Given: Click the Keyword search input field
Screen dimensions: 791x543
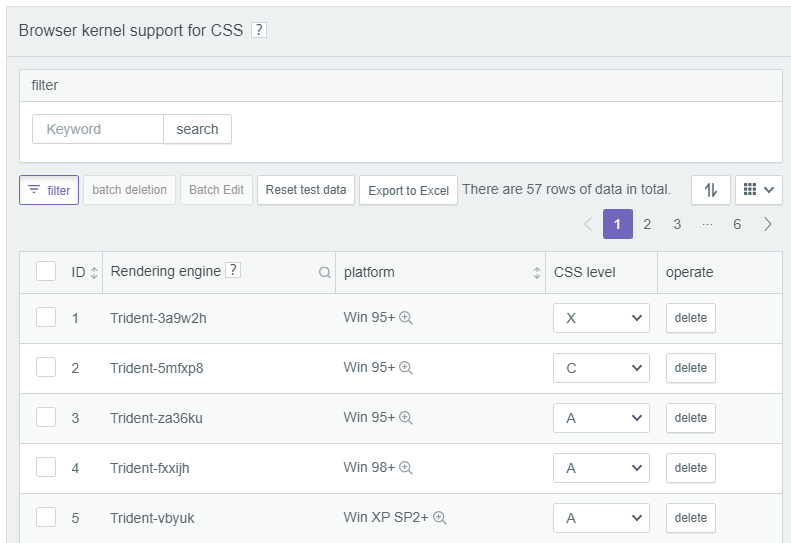Looking at the screenshot, I should pos(98,129).
